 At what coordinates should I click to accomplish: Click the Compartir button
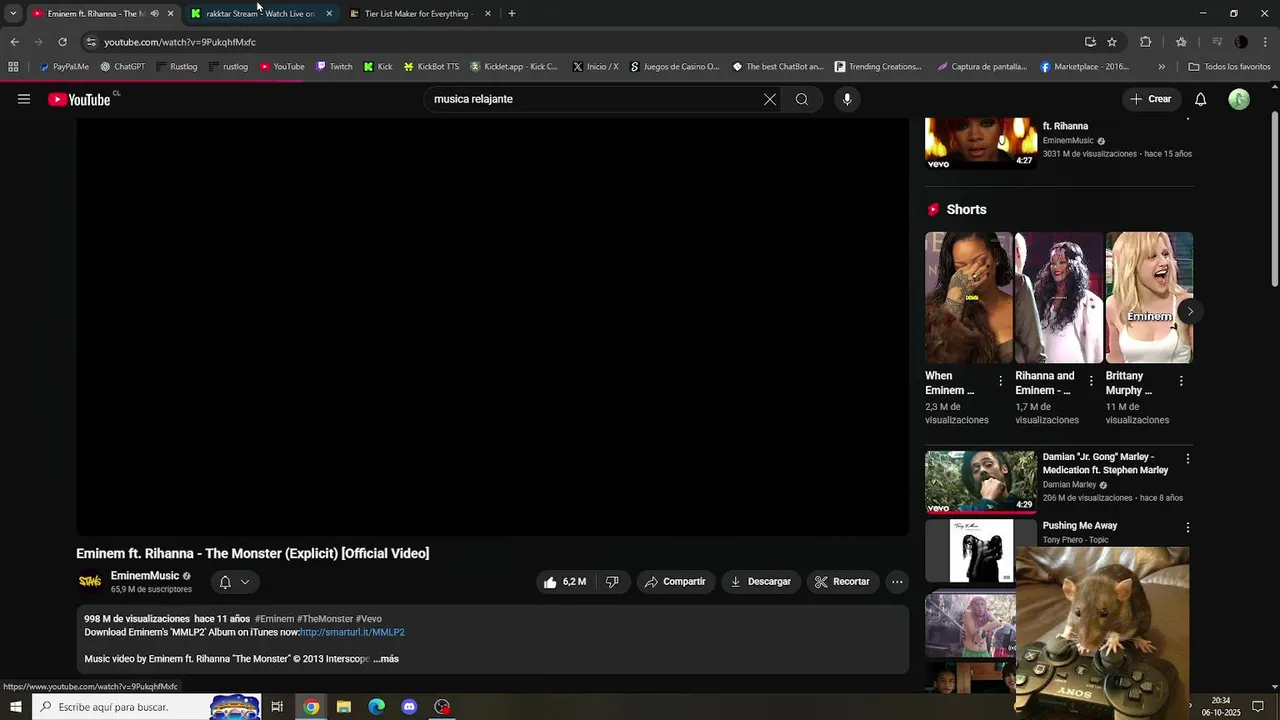coord(675,582)
